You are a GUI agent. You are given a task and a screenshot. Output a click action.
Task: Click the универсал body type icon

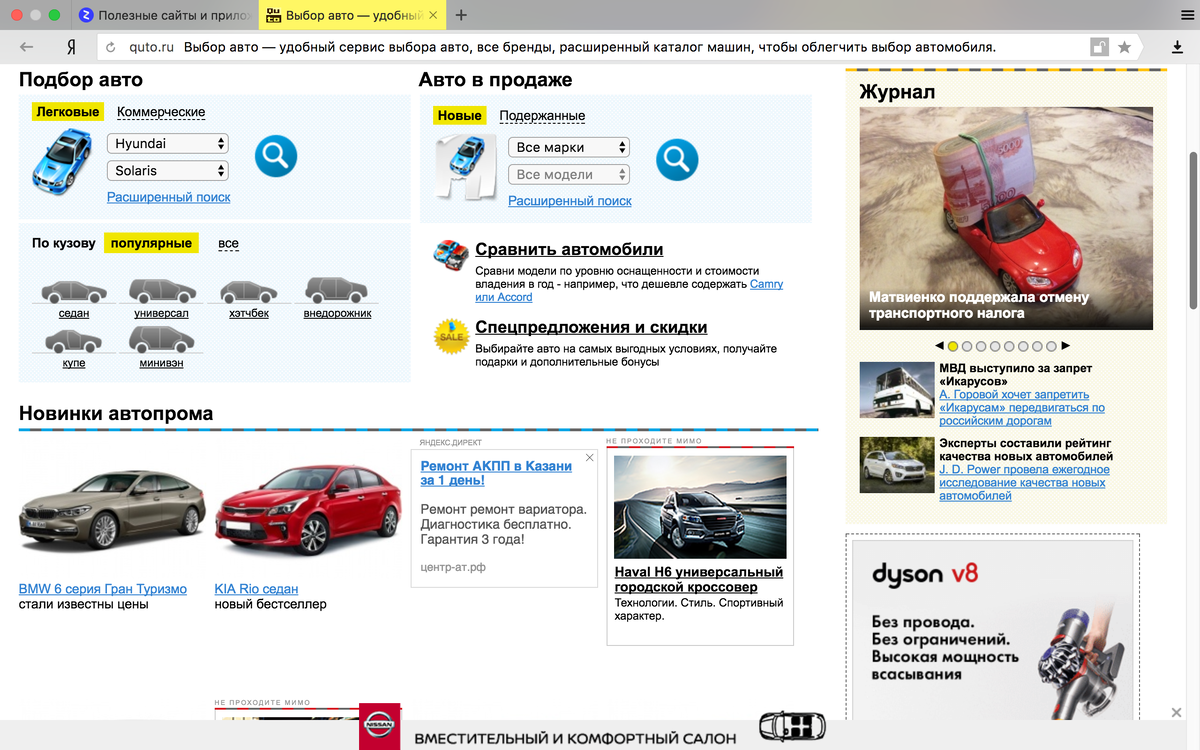pos(161,291)
